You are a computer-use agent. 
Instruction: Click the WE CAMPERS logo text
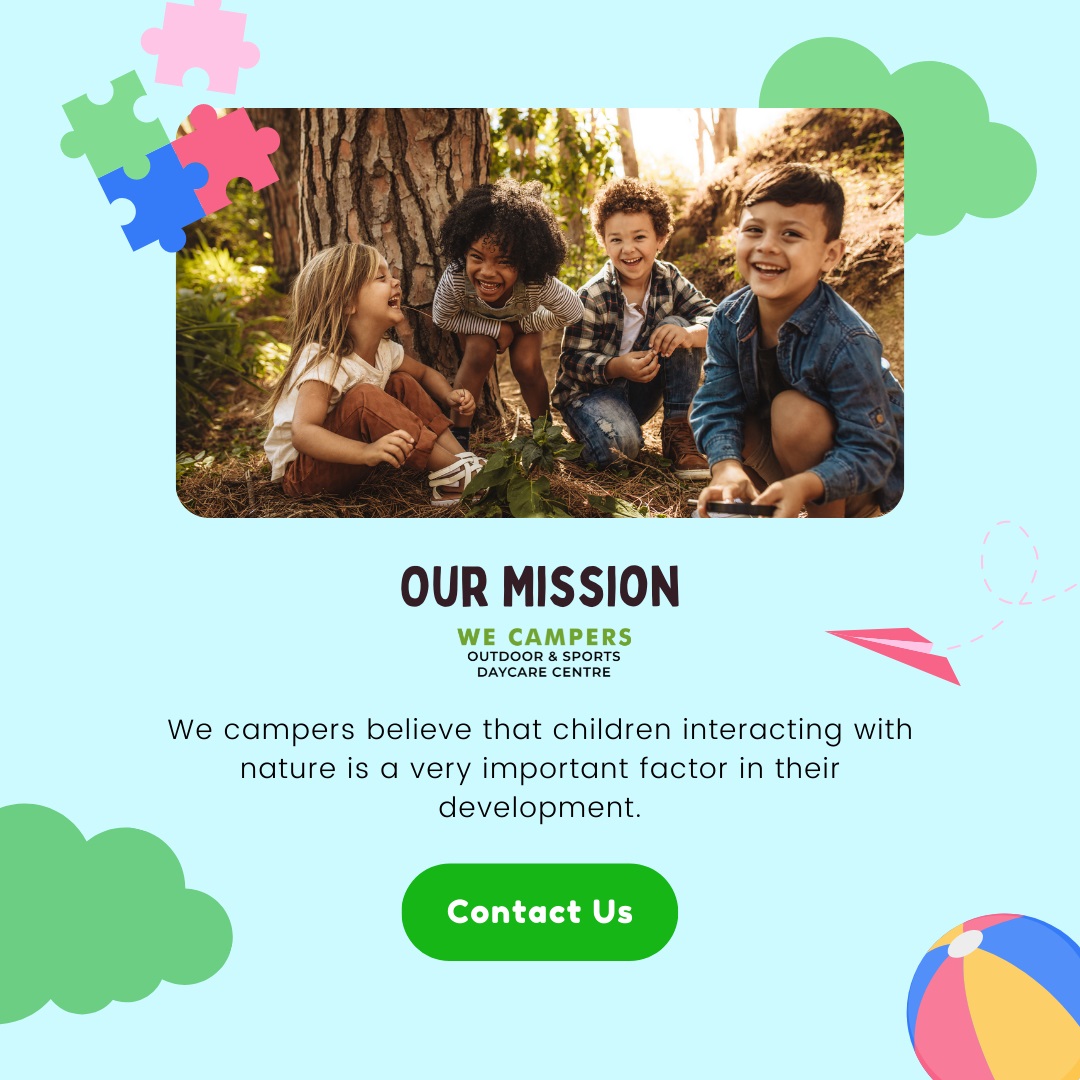[x=544, y=636]
